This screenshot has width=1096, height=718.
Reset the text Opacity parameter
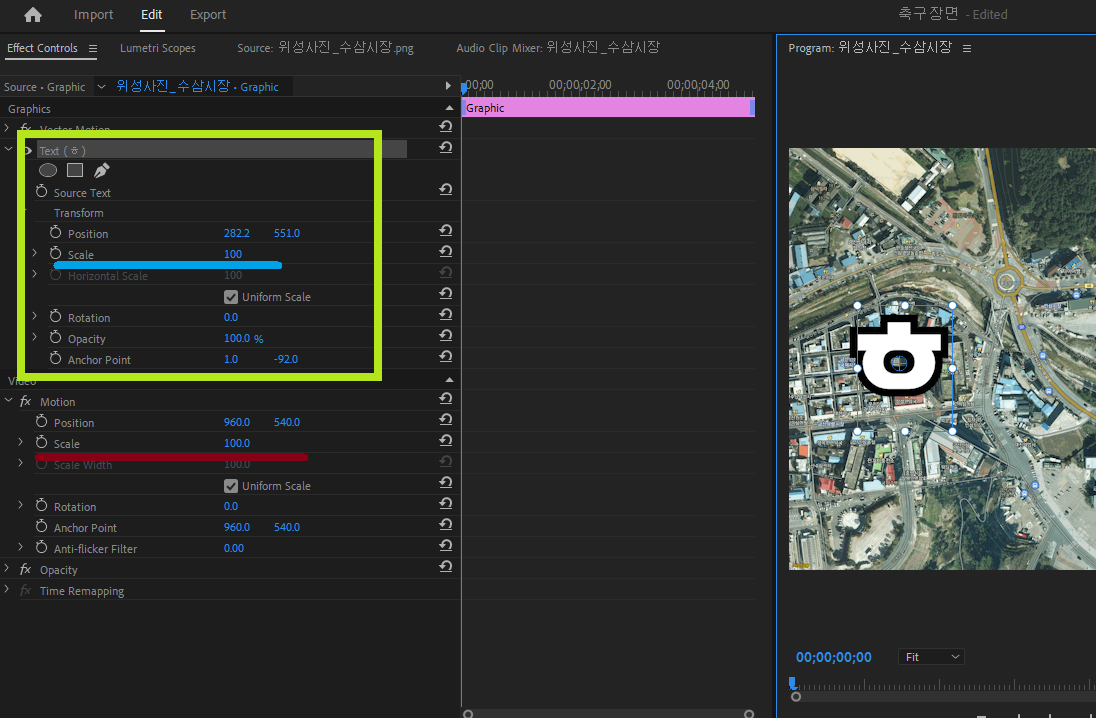click(x=445, y=335)
